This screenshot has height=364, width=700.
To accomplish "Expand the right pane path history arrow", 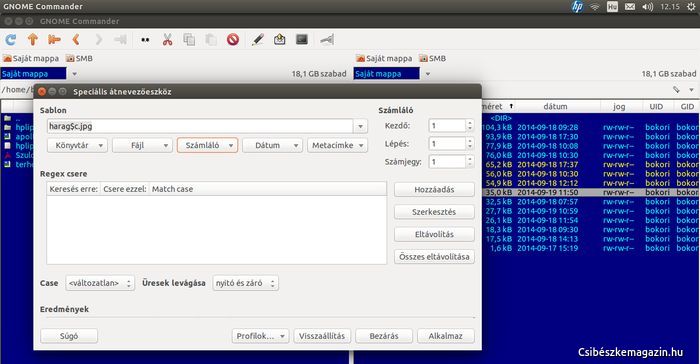I will 692,90.
